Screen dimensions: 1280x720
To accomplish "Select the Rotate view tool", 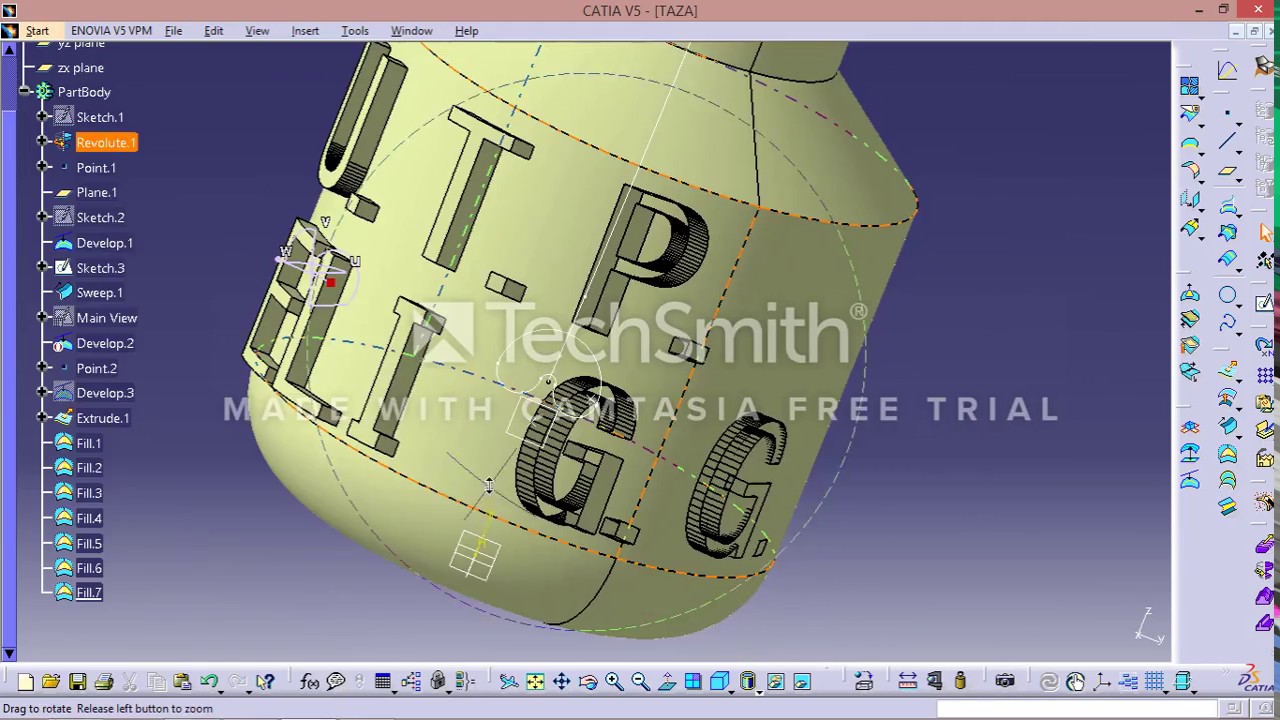I will click(588, 682).
